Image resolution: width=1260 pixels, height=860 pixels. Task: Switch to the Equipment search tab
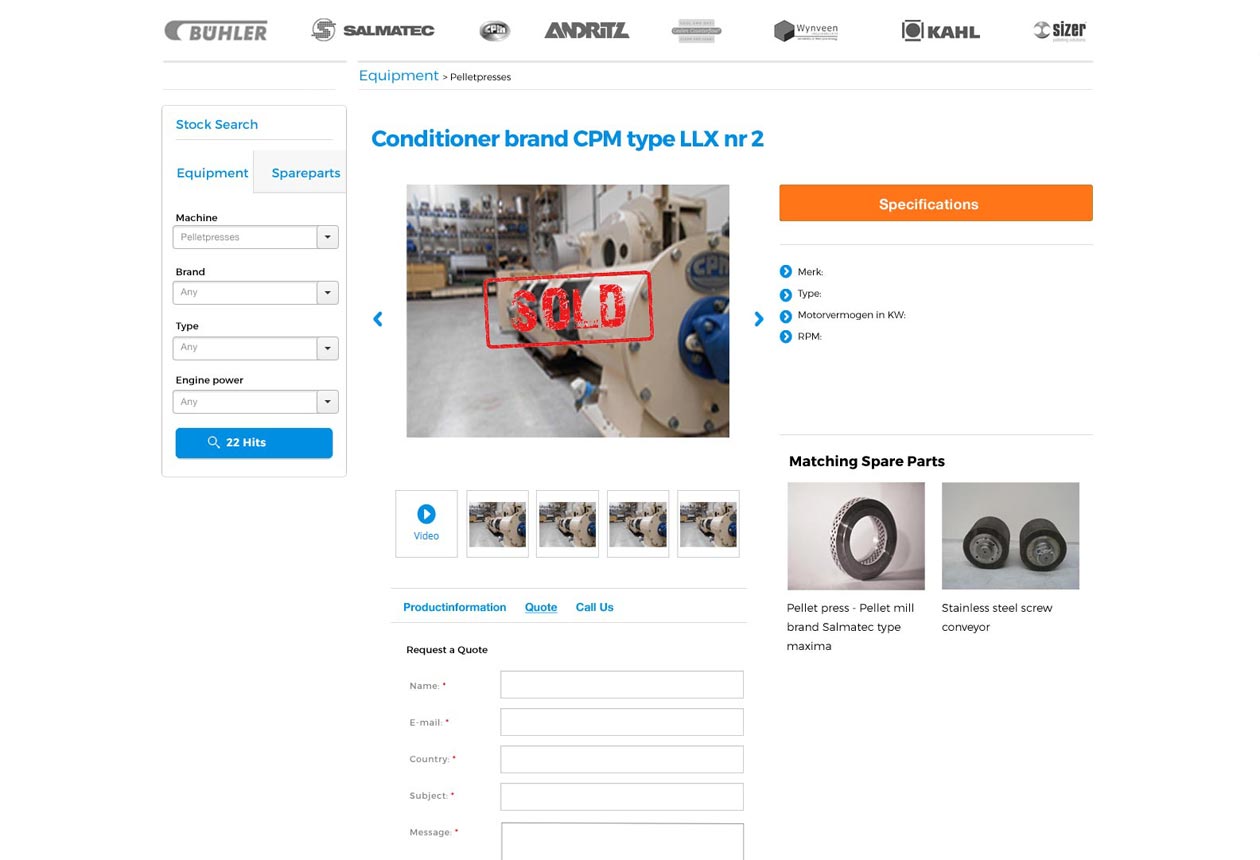(x=212, y=173)
